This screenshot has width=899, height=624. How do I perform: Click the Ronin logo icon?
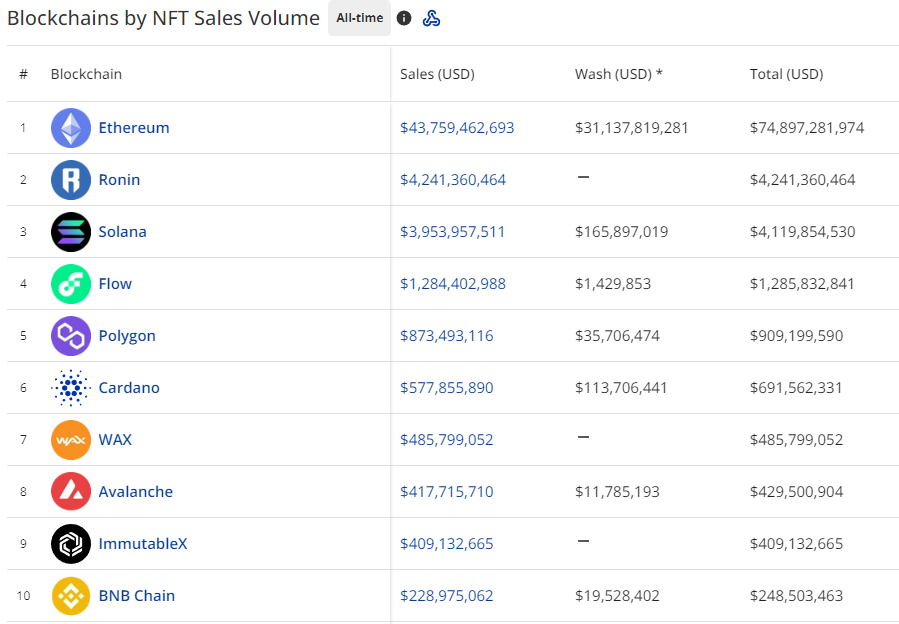click(x=71, y=180)
